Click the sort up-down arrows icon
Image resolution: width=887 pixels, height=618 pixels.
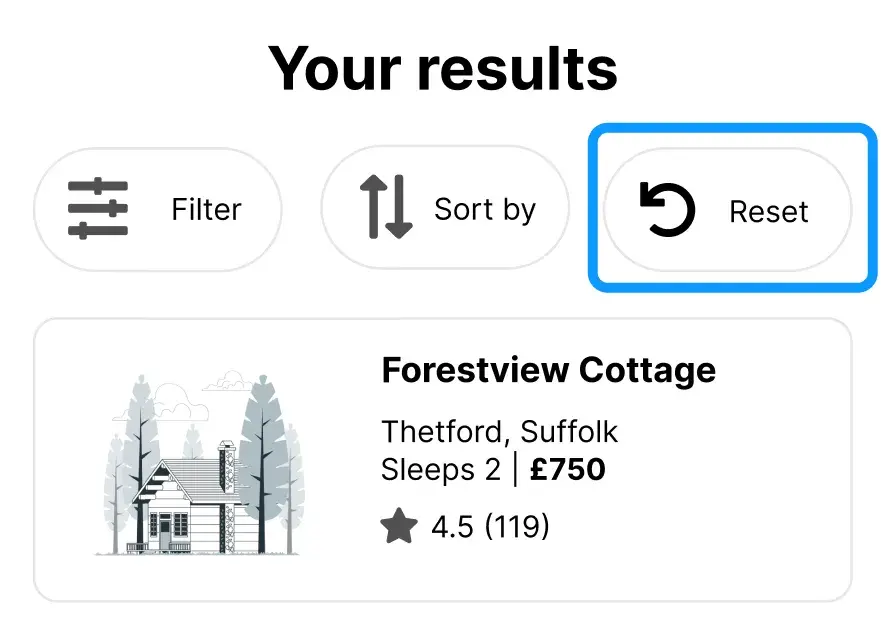click(x=385, y=207)
